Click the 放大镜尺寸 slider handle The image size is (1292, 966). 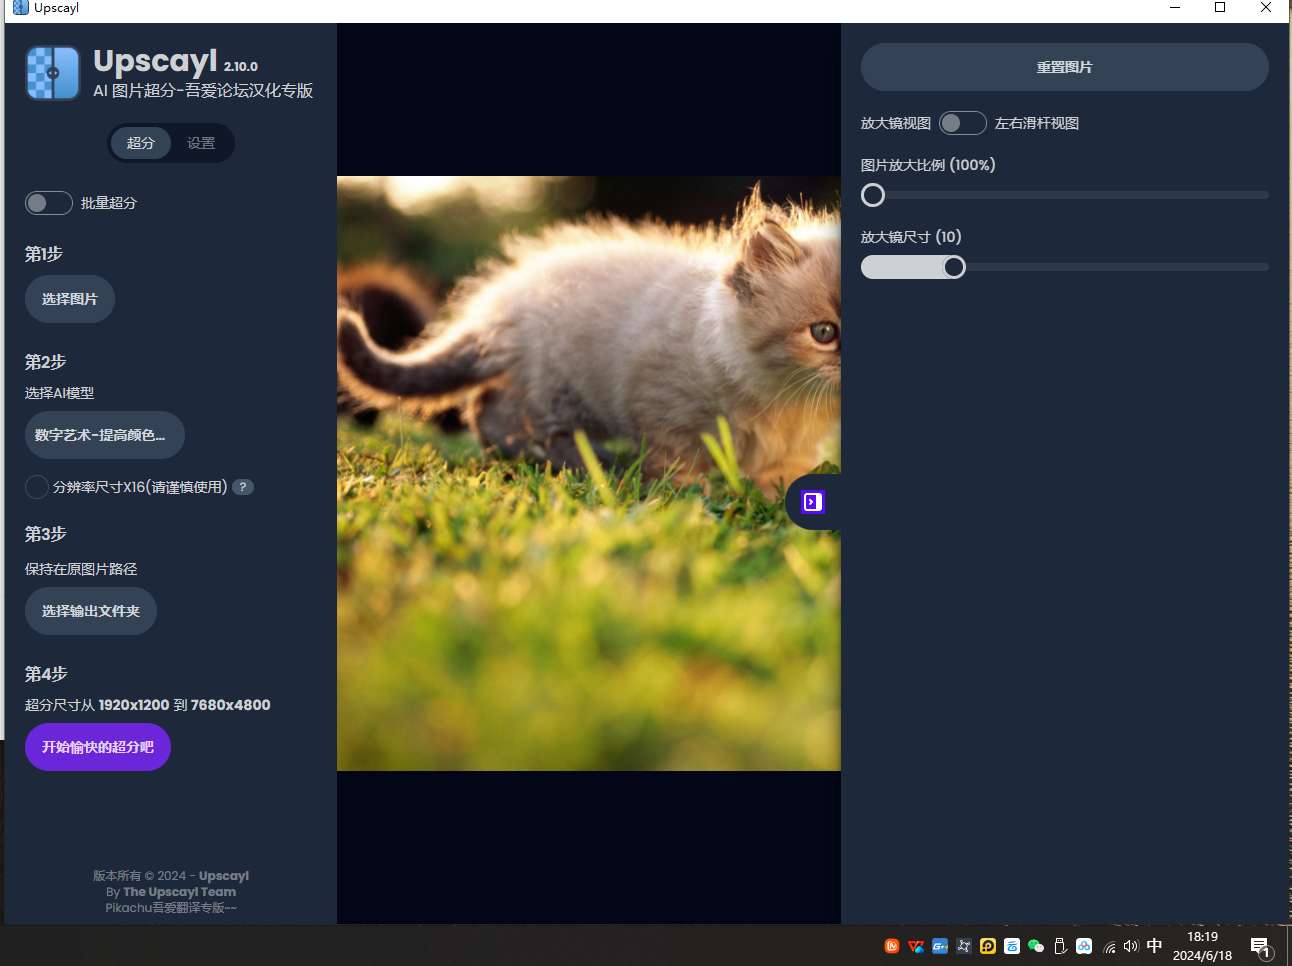coord(954,267)
